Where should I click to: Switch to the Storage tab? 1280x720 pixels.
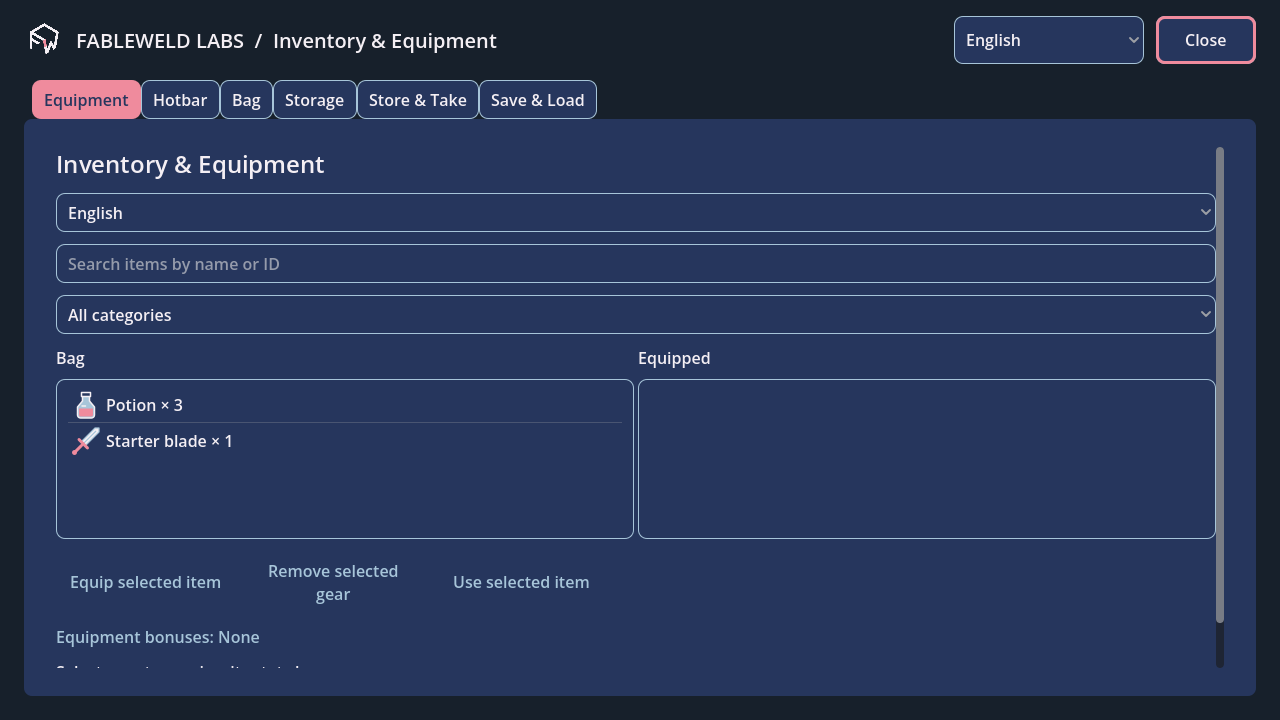[314, 100]
